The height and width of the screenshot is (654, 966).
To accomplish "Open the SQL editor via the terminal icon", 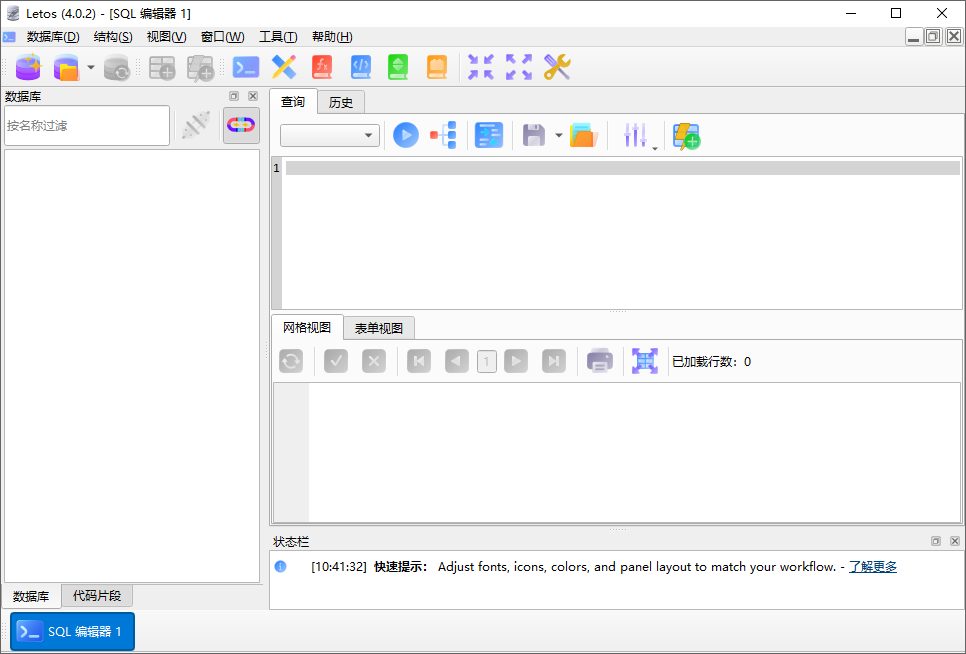I will click(246, 67).
